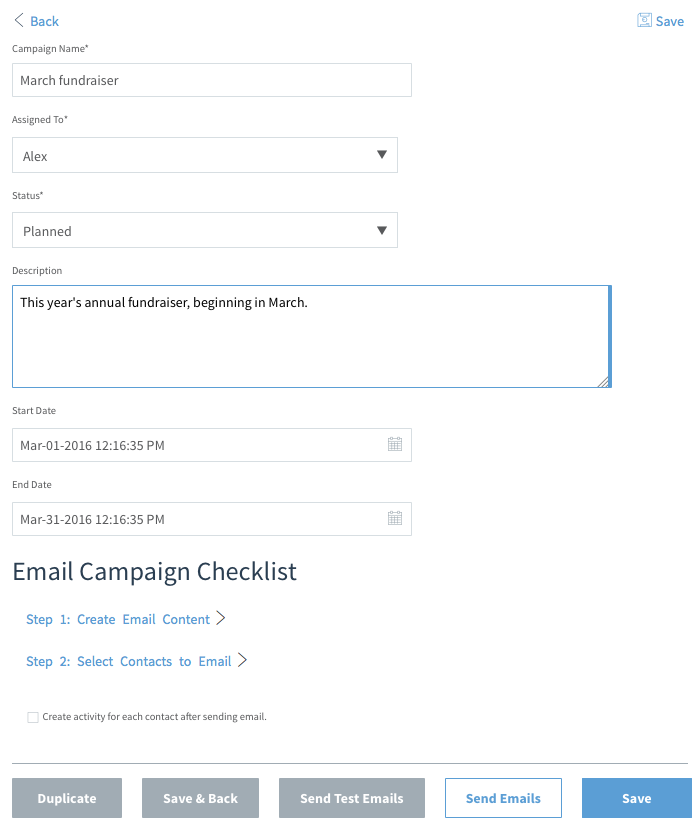Enable create activity for each contact checkbox
Screen dimensions: 698x827
click(x=33, y=717)
